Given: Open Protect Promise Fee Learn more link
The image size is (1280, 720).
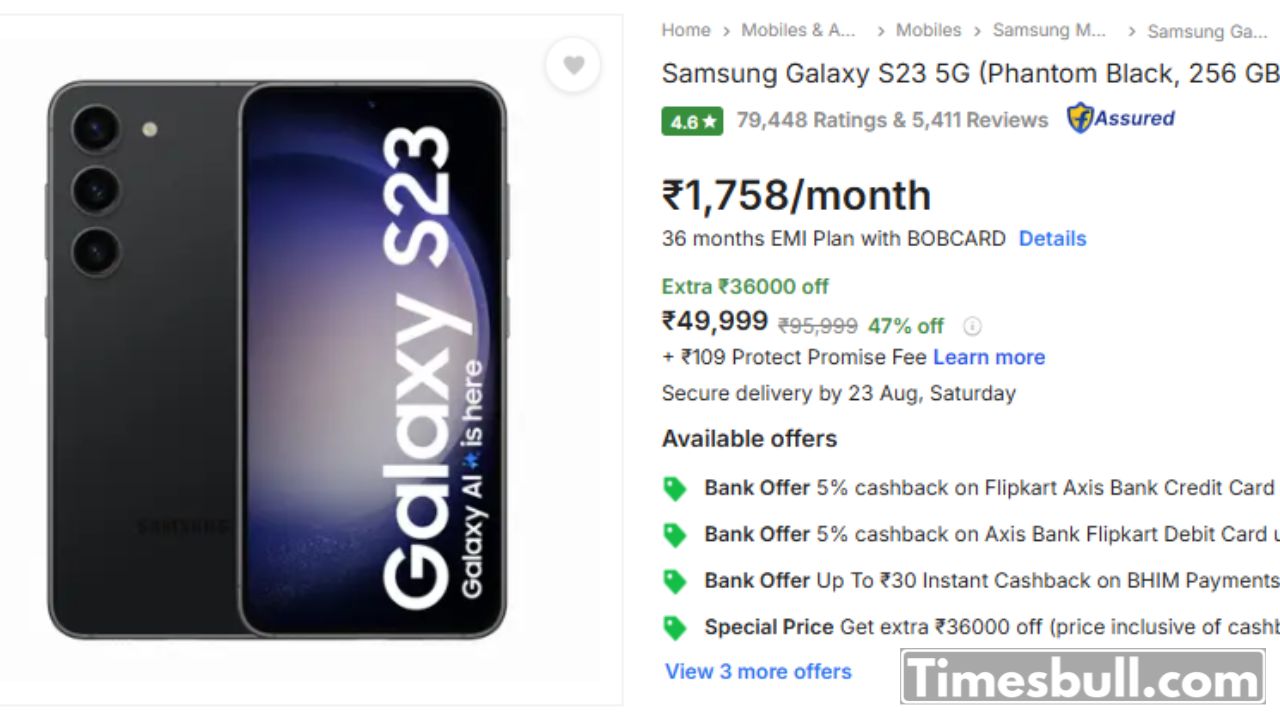Looking at the screenshot, I should [x=989, y=357].
